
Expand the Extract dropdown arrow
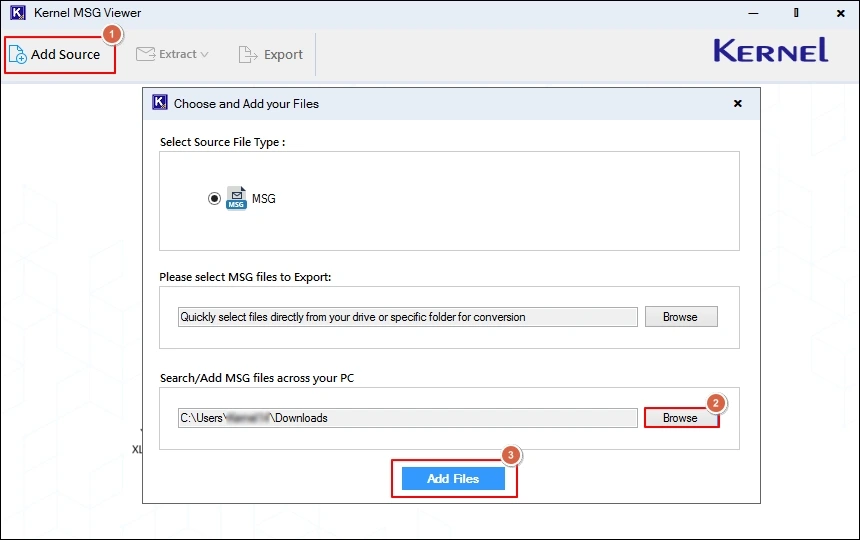pos(205,55)
